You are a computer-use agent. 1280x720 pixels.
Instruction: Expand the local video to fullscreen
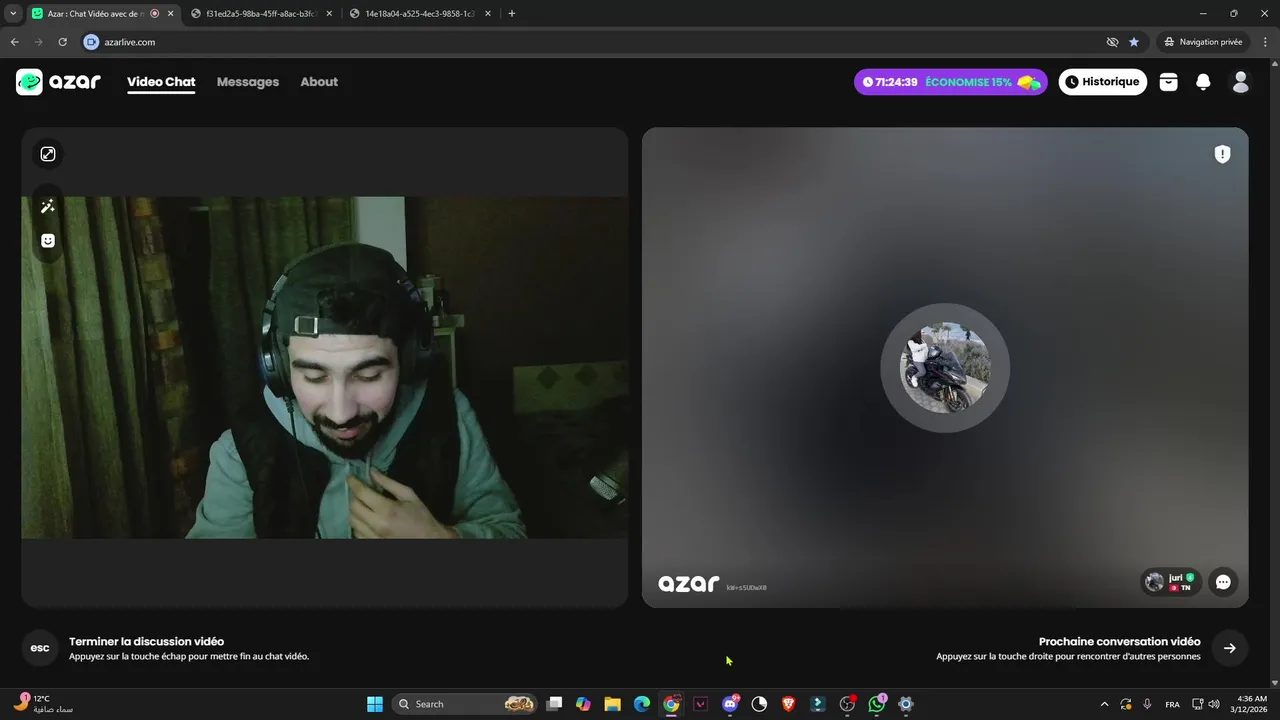pyautogui.click(x=48, y=154)
